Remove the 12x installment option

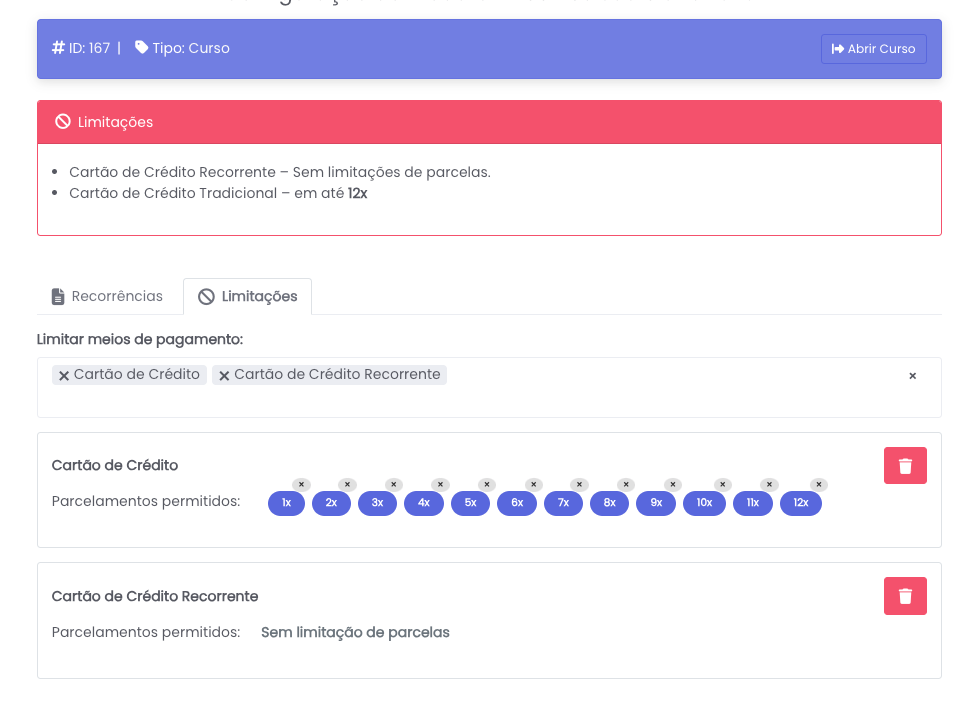[x=819, y=485]
